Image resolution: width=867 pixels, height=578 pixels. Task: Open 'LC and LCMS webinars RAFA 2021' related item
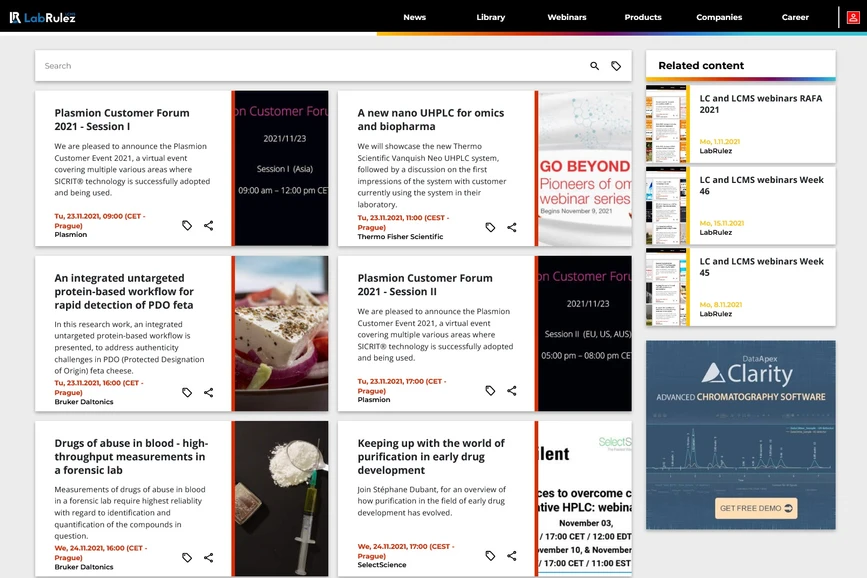761,104
